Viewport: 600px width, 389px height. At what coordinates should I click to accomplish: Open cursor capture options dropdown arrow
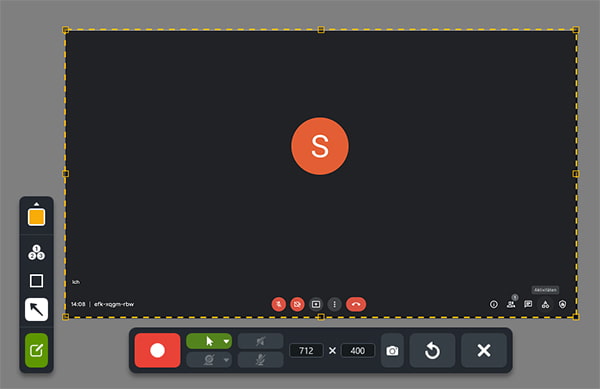227,341
